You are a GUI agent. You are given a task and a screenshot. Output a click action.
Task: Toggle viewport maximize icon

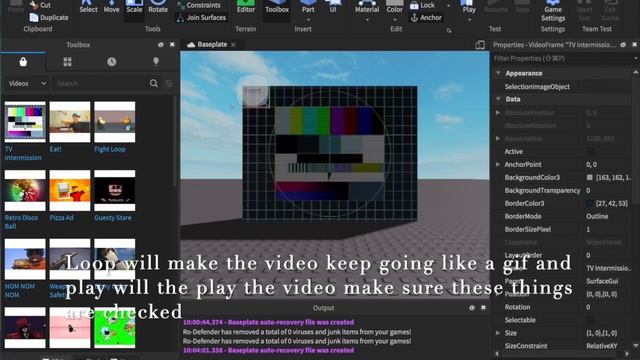tap(480, 45)
